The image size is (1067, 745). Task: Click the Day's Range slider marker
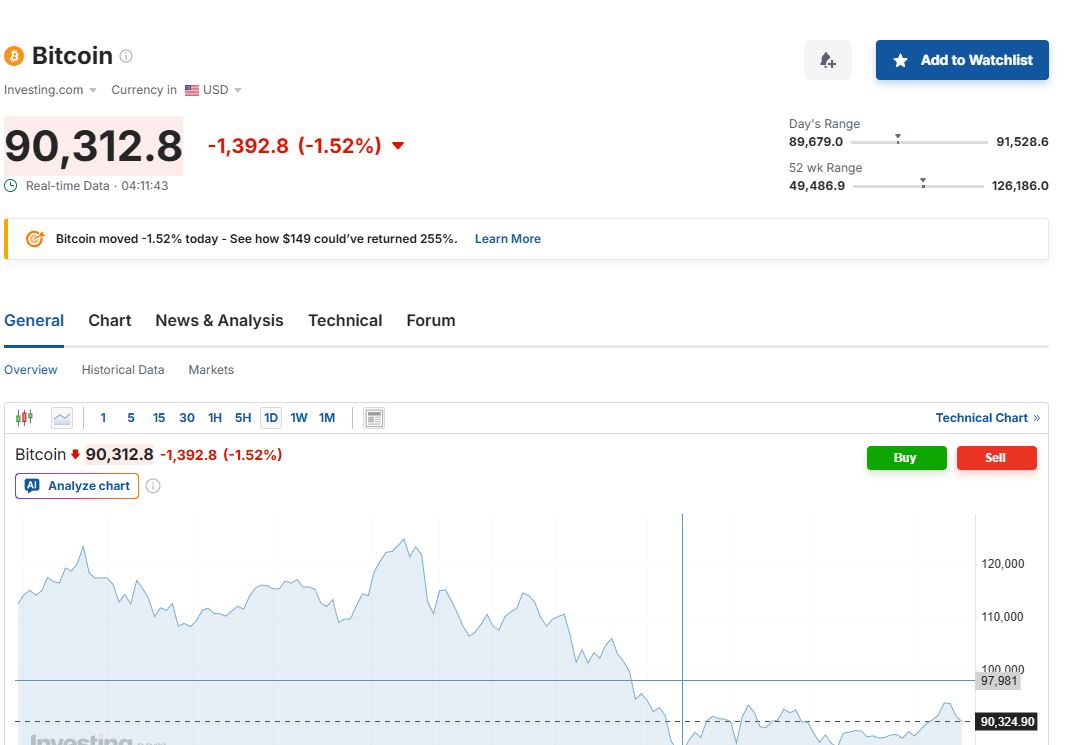pos(898,138)
